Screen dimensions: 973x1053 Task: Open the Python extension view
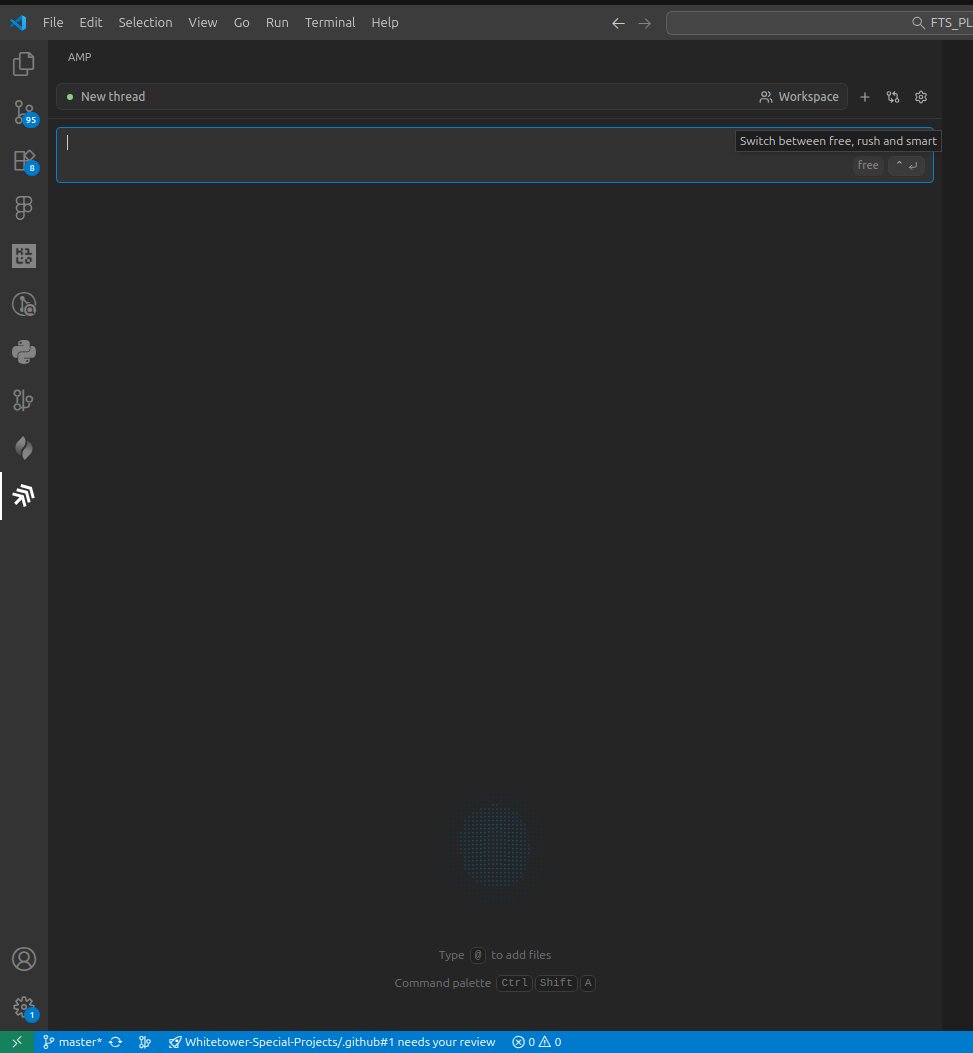click(23, 351)
